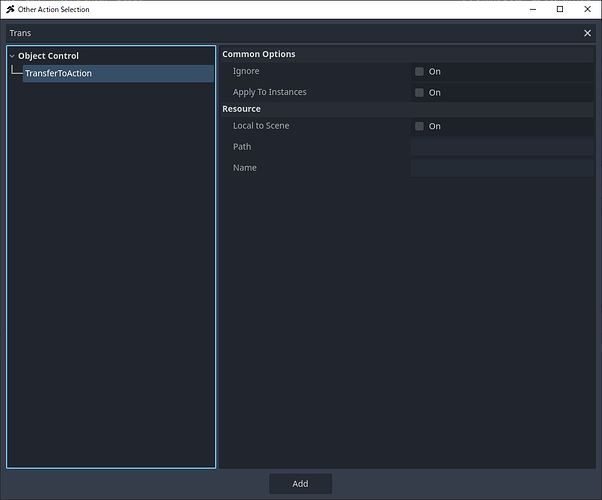Click into the Name input field
The height and width of the screenshot is (500, 602).
pyautogui.click(x=501, y=168)
